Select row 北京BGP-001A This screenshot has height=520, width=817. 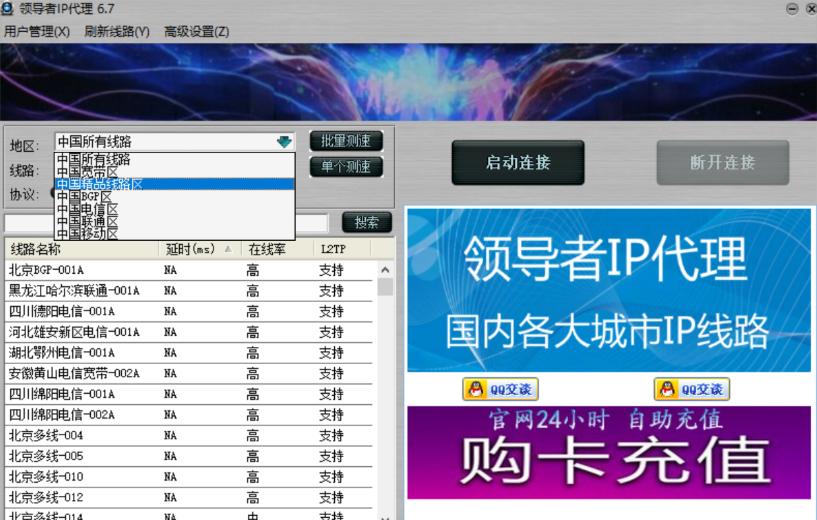[x=189, y=270]
